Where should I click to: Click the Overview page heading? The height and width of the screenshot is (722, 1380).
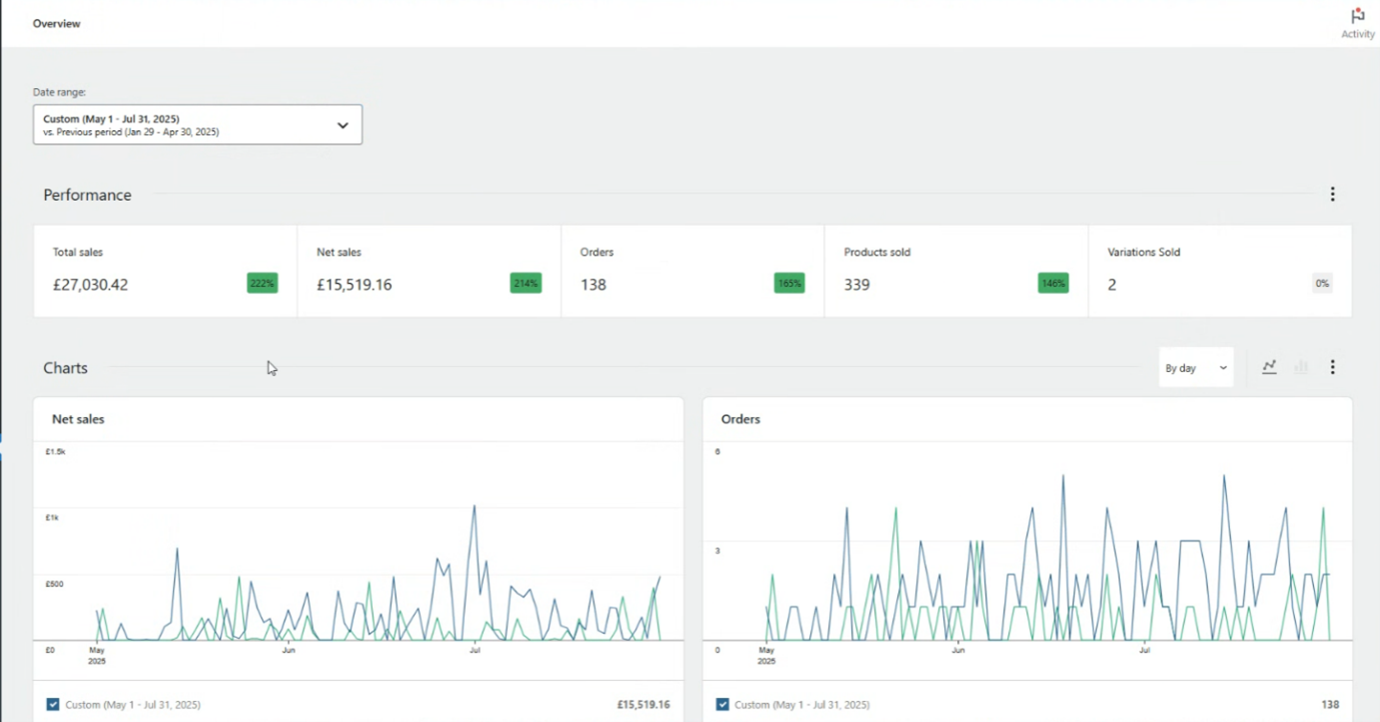pyautogui.click(x=57, y=23)
